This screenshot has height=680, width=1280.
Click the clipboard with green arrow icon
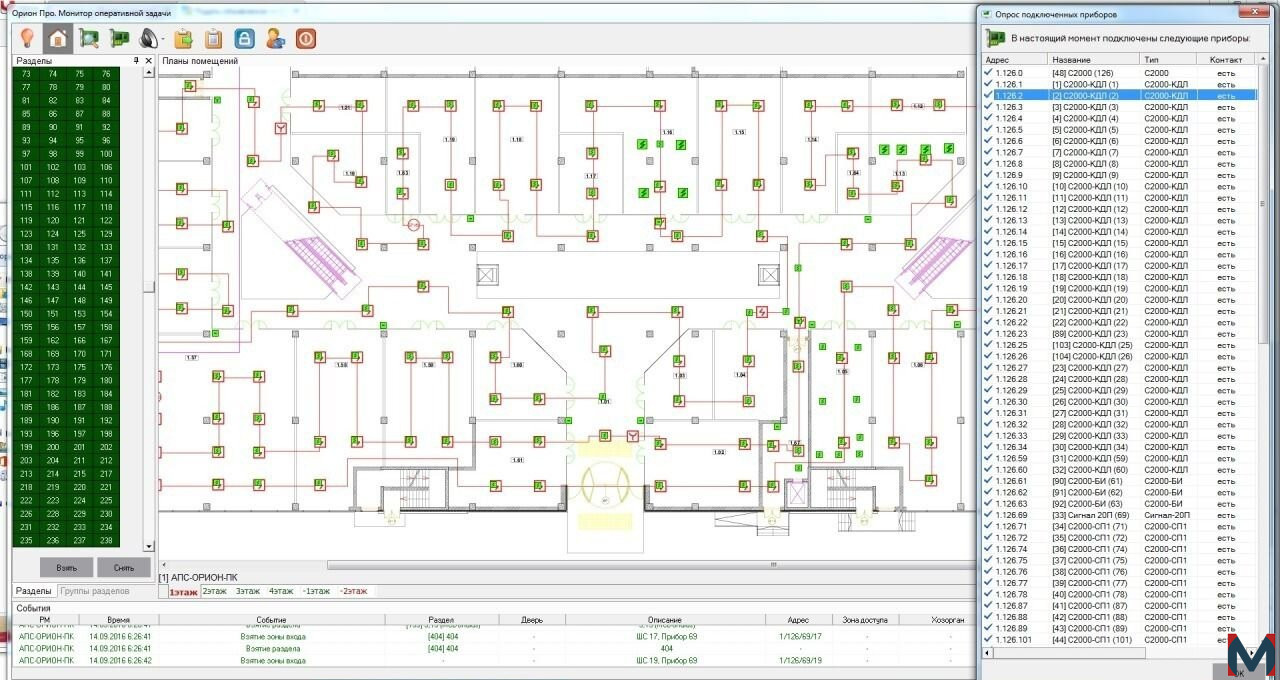182,39
